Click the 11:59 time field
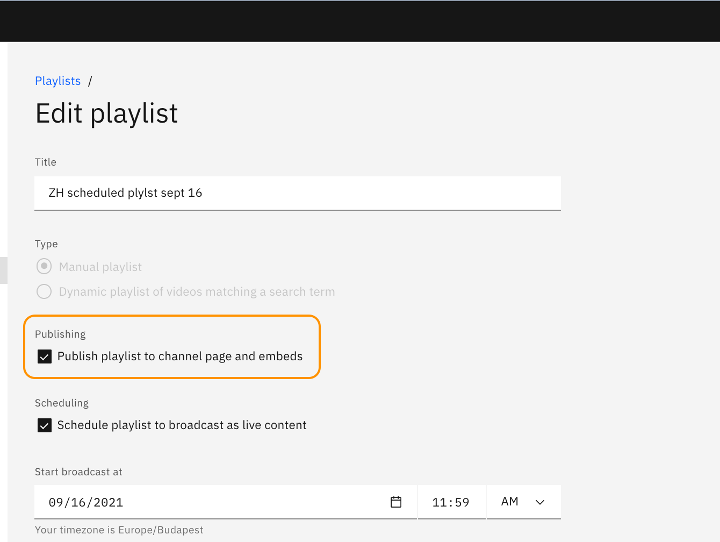 (452, 502)
